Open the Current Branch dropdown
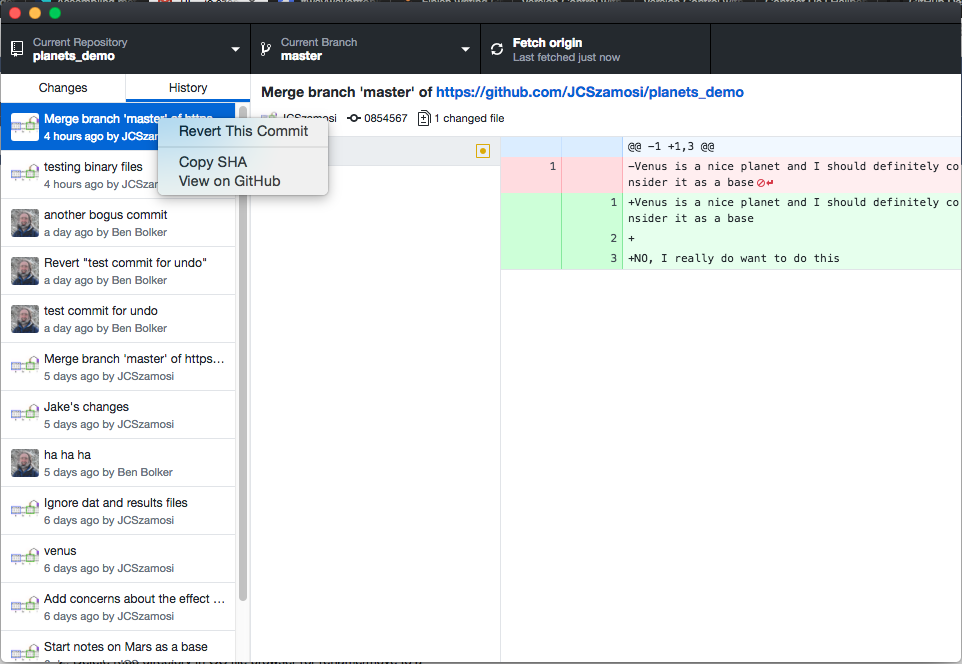This screenshot has height=664, width=962. 365,47
